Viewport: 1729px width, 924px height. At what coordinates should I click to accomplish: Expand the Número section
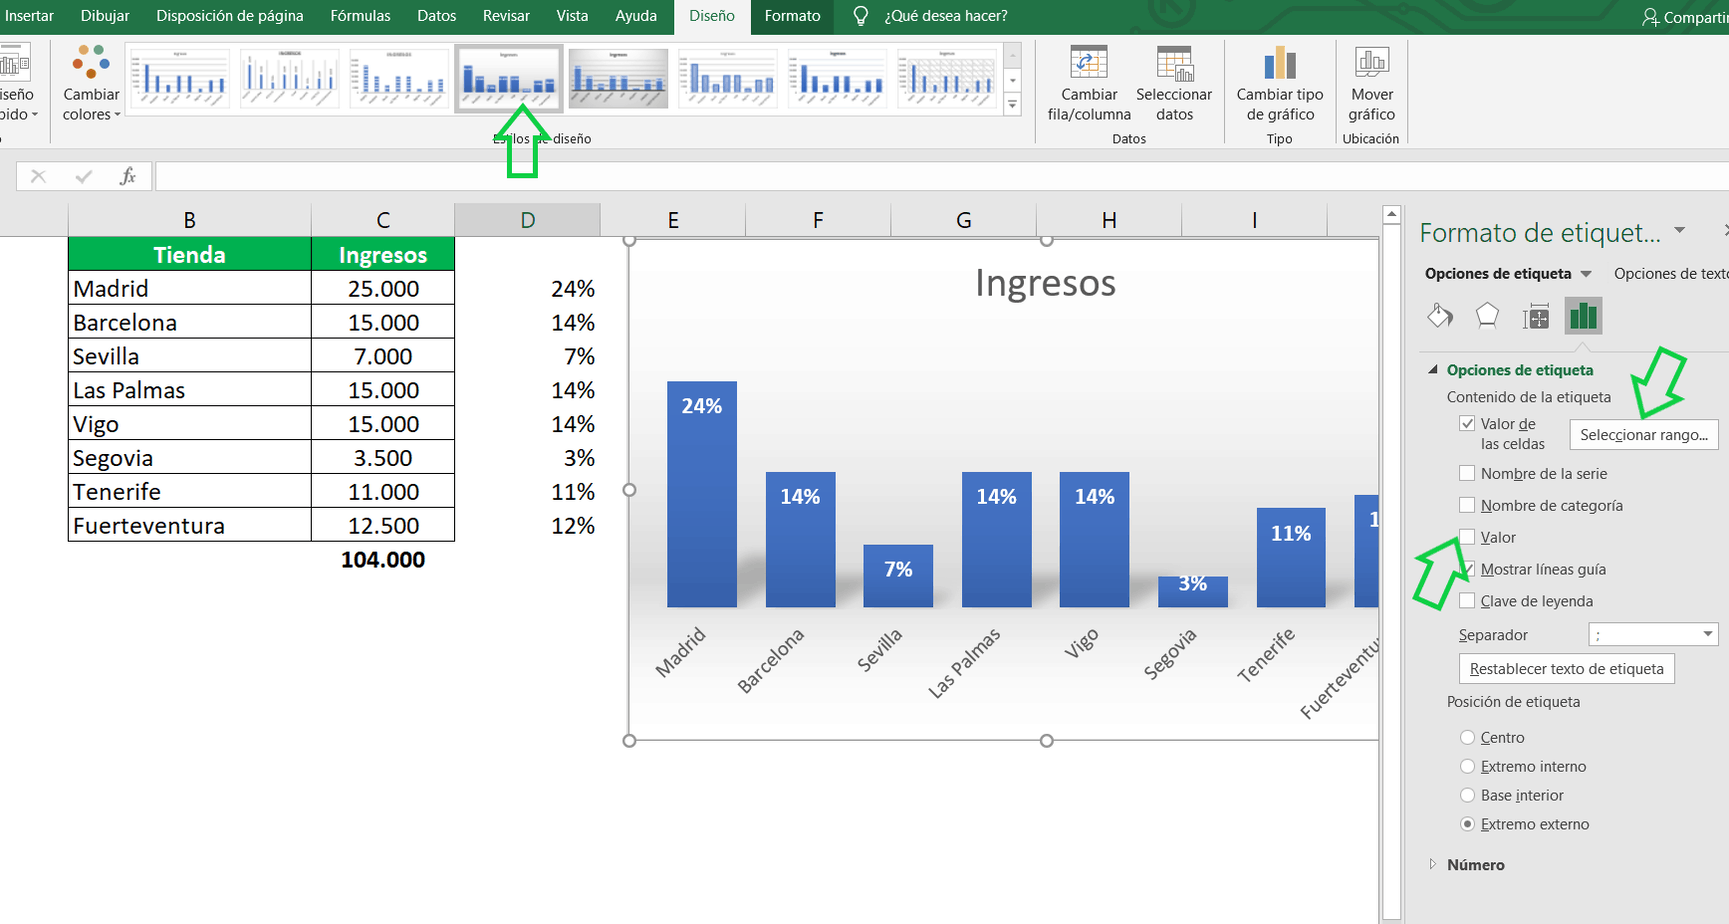click(x=1433, y=864)
